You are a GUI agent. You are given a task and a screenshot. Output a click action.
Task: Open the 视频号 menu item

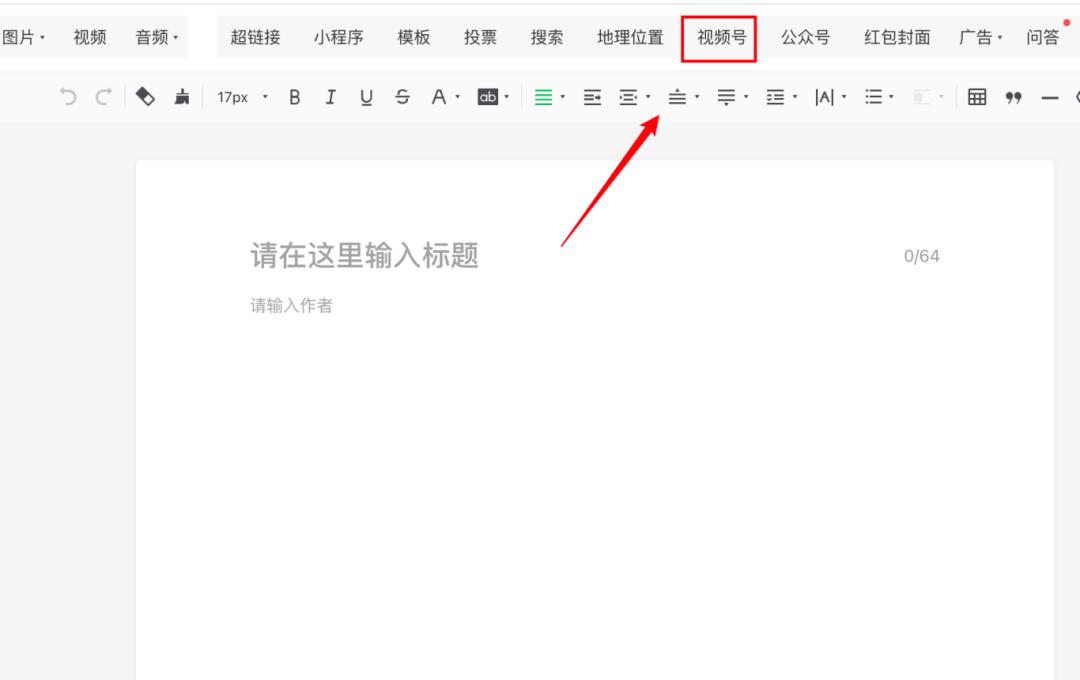point(721,38)
